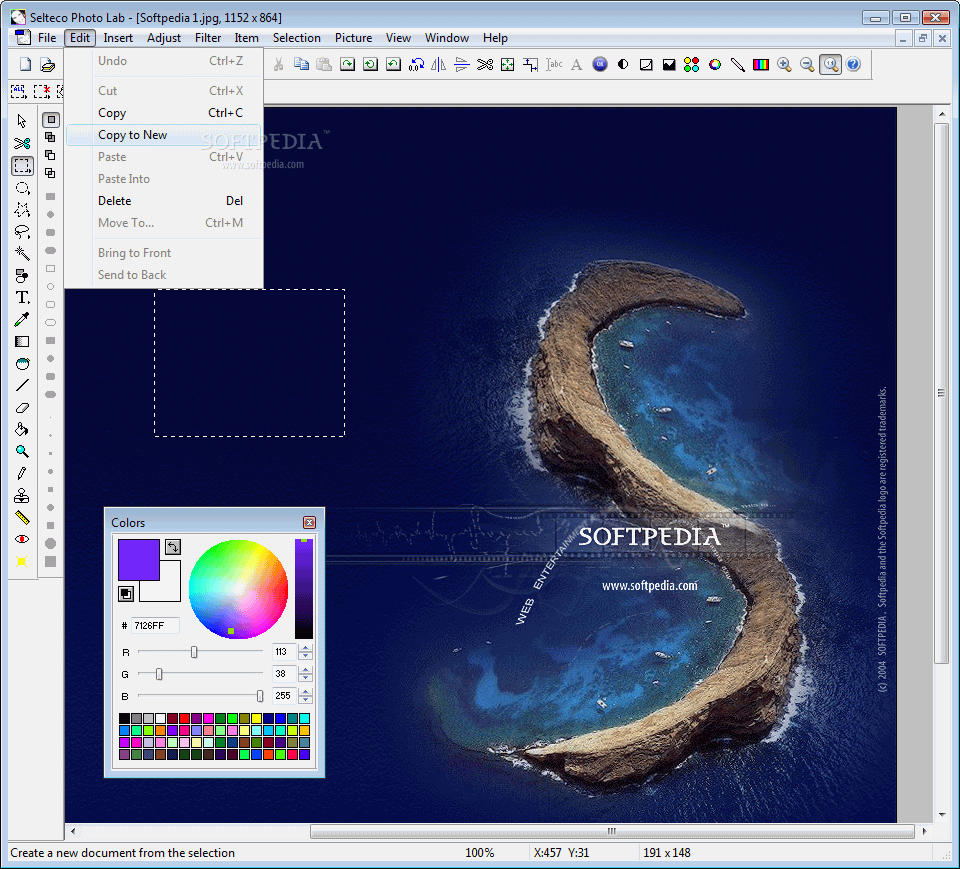Click the R red channel slider handle
Image resolution: width=960 pixels, height=869 pixels.
pos(194,652)
